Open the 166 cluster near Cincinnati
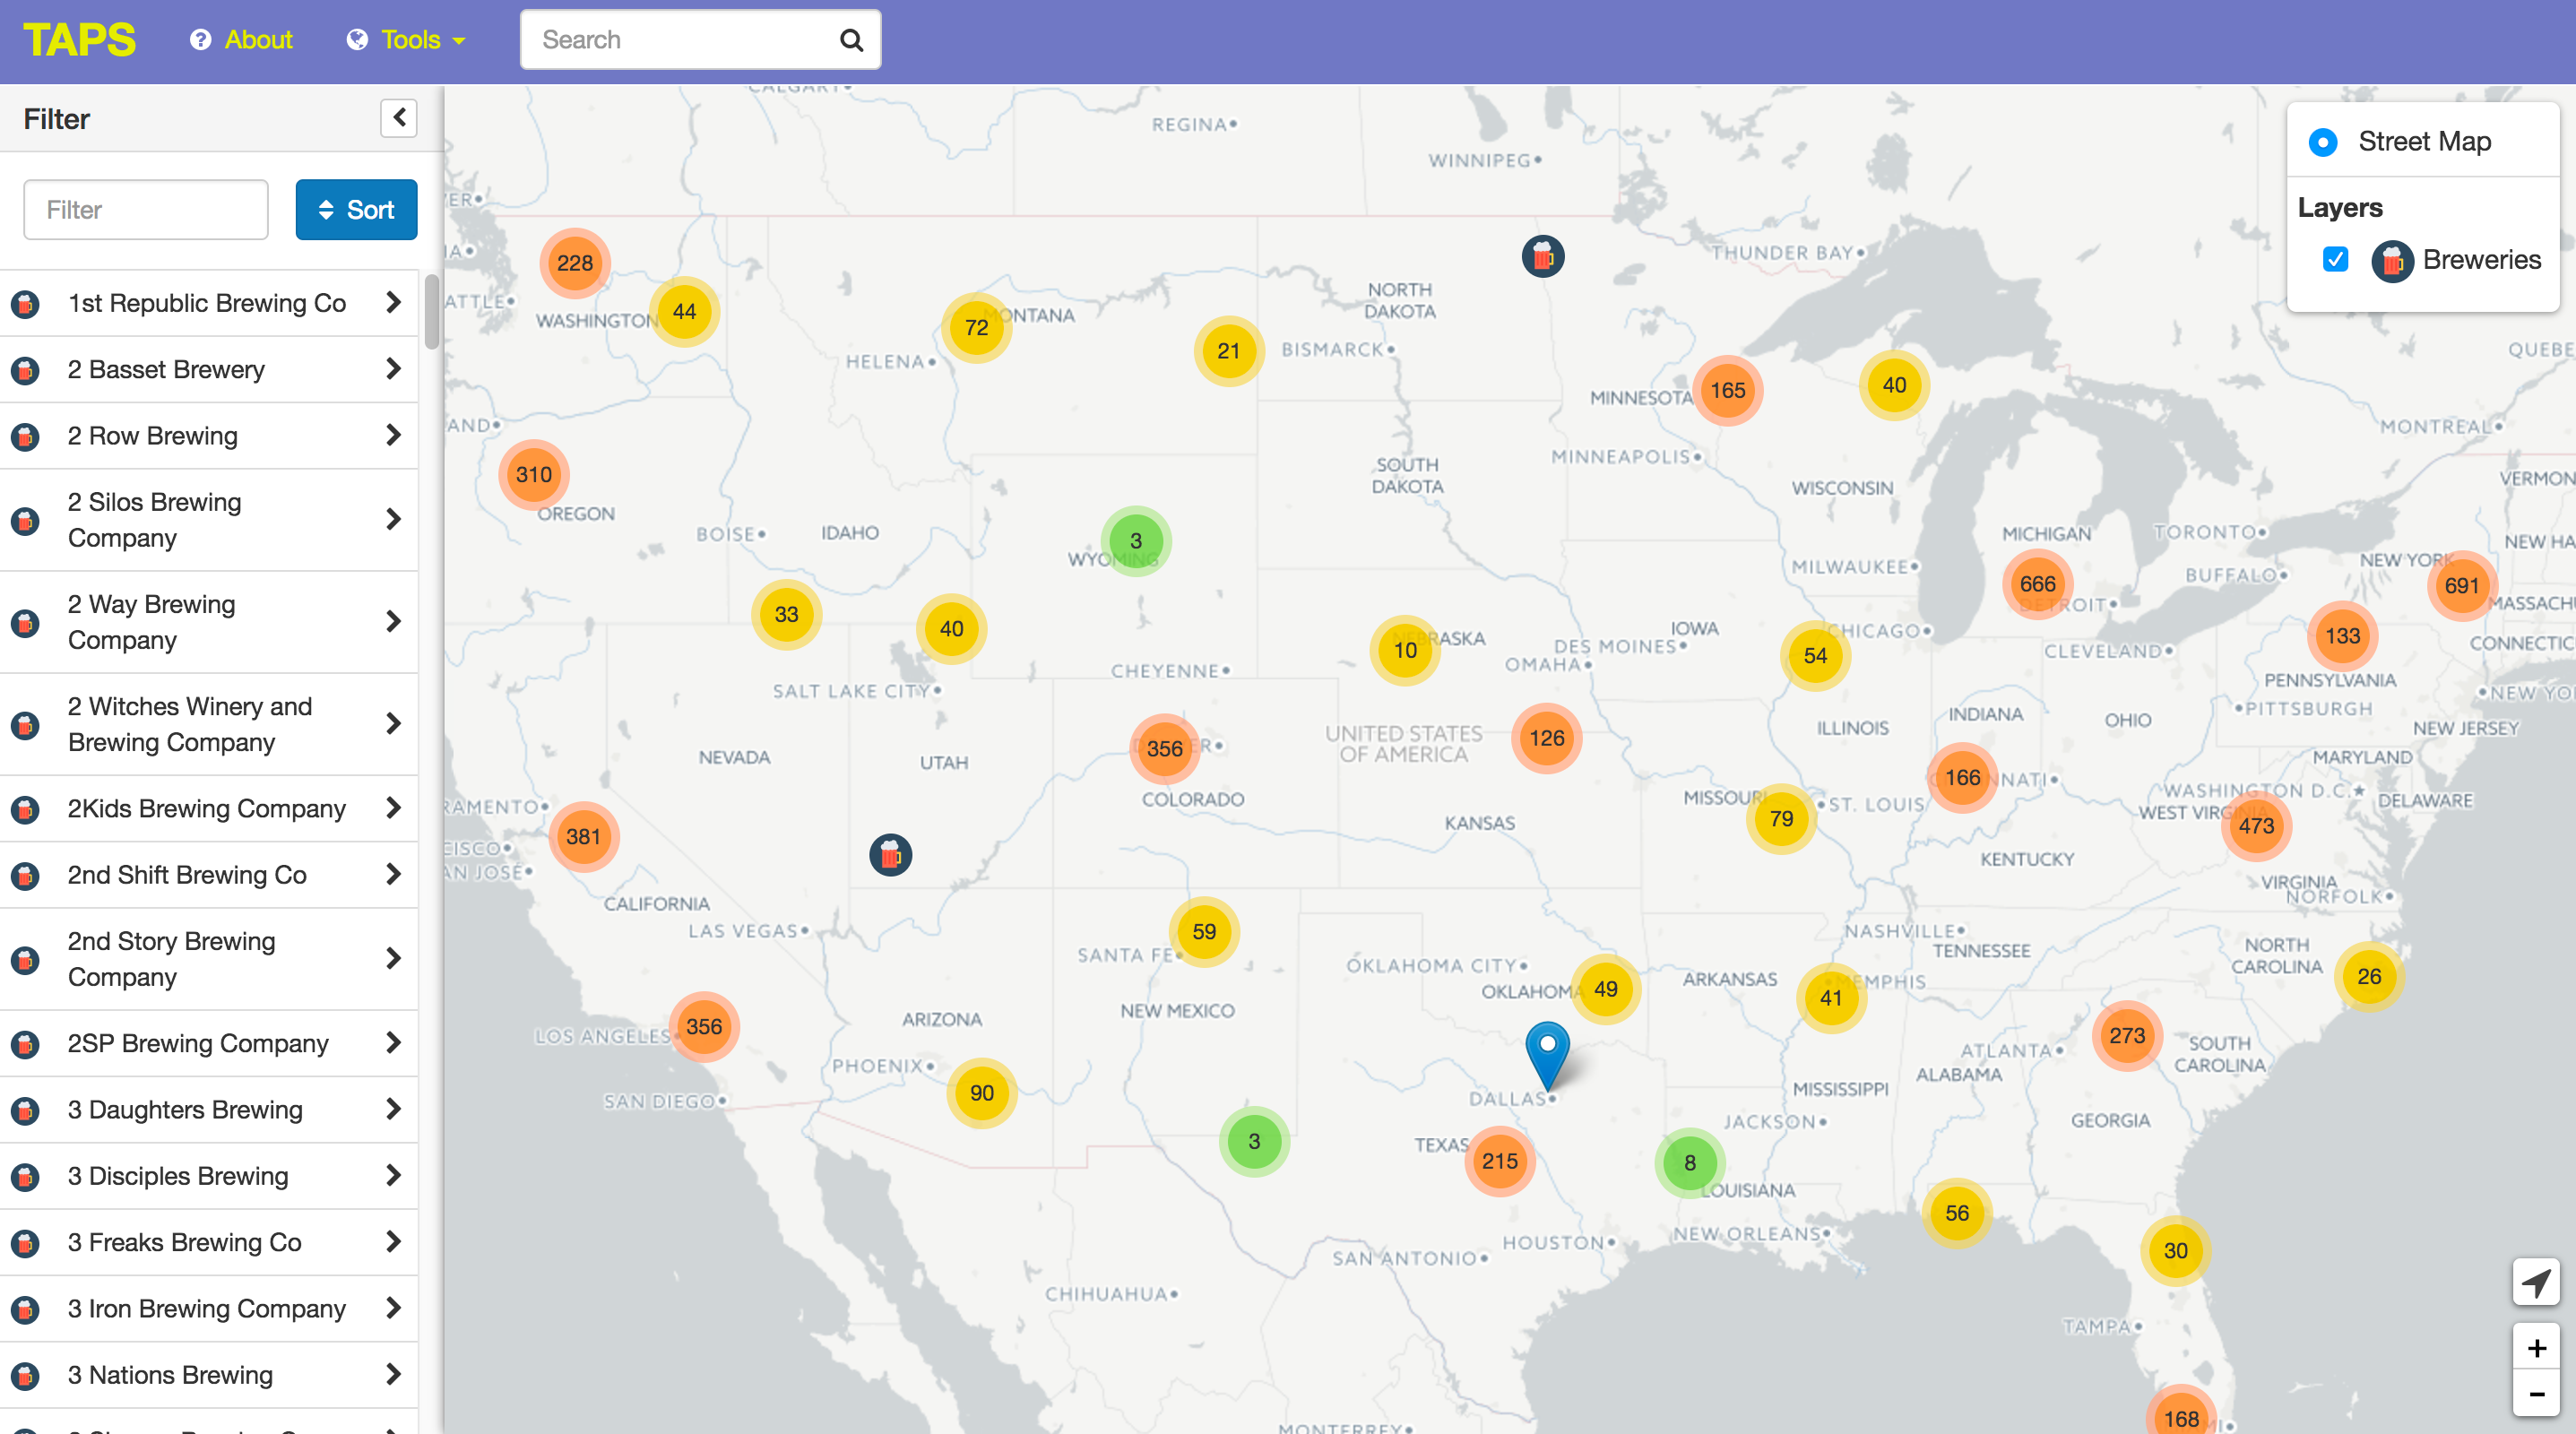The height and width of the screenshot is (1434, 2576). click(x=1962, y=777)
